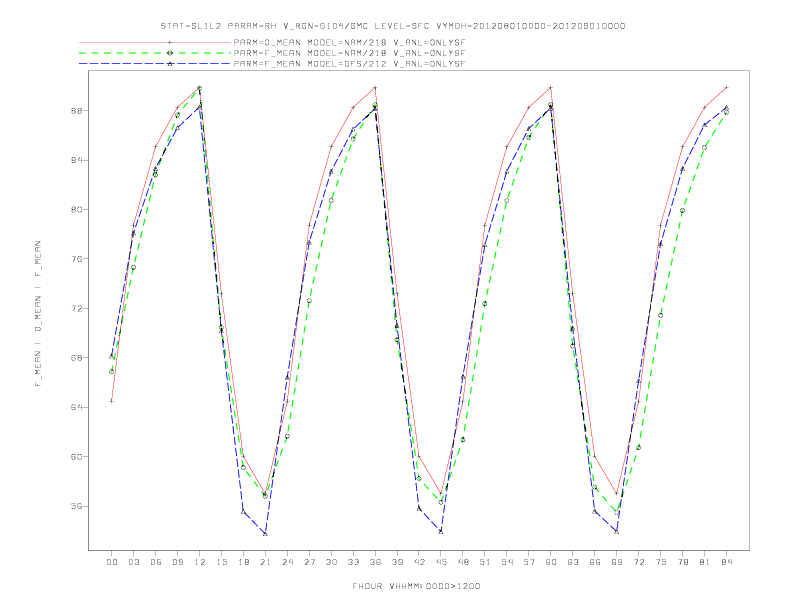
Task: Click x-axis tick label 24
Action: pyautogui.click(x=287, y=562)
